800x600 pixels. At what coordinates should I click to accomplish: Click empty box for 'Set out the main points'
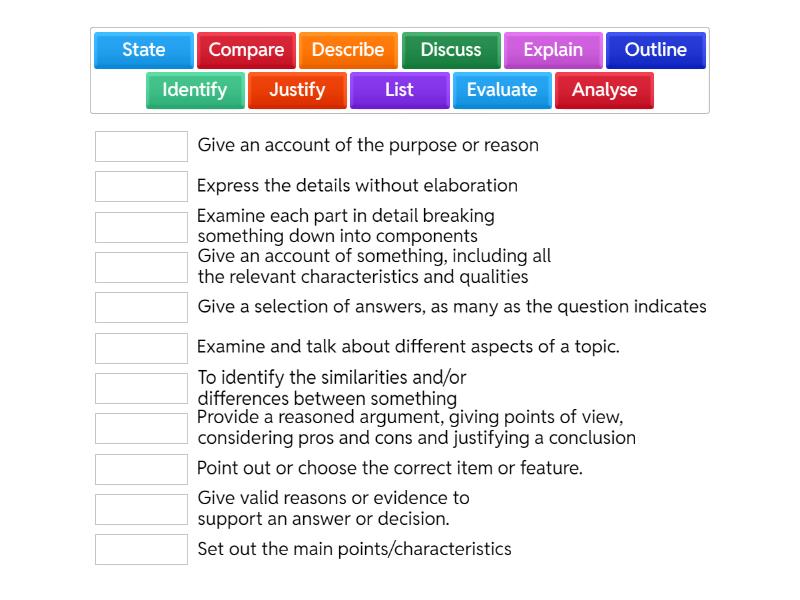[141, 549]
